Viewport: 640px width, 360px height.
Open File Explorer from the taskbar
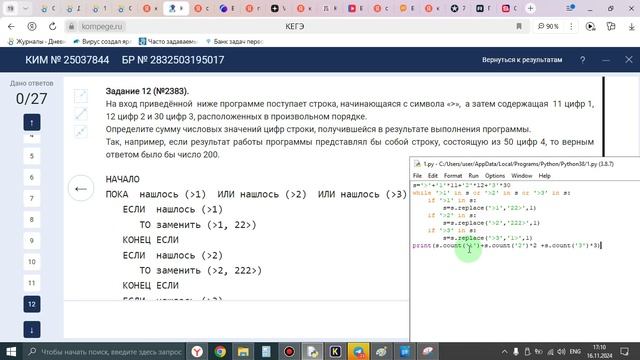243,351
